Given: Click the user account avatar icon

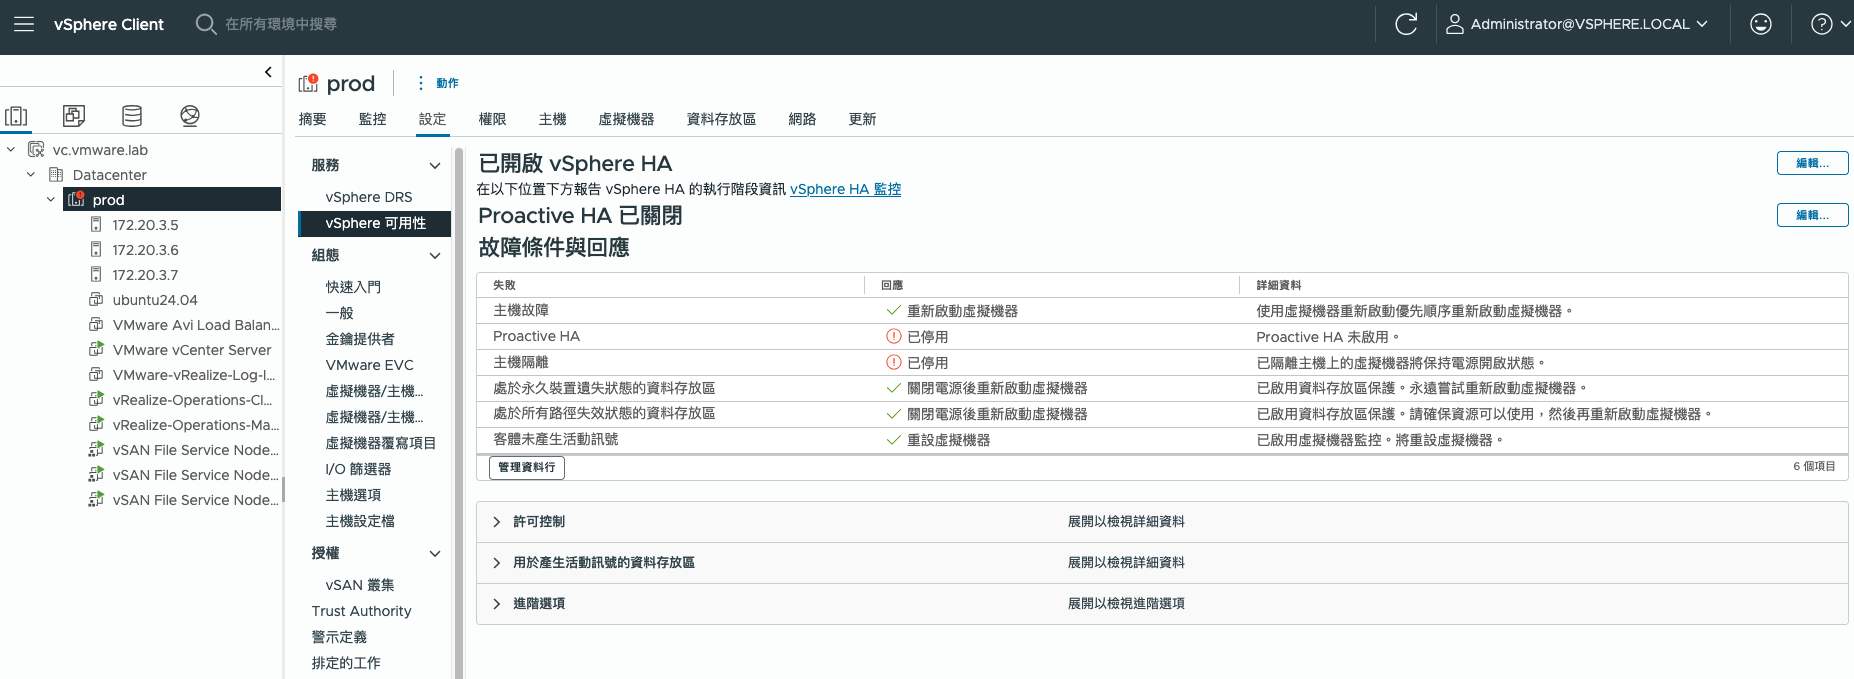Looking at the screenshot, I should click(1455, 24).
